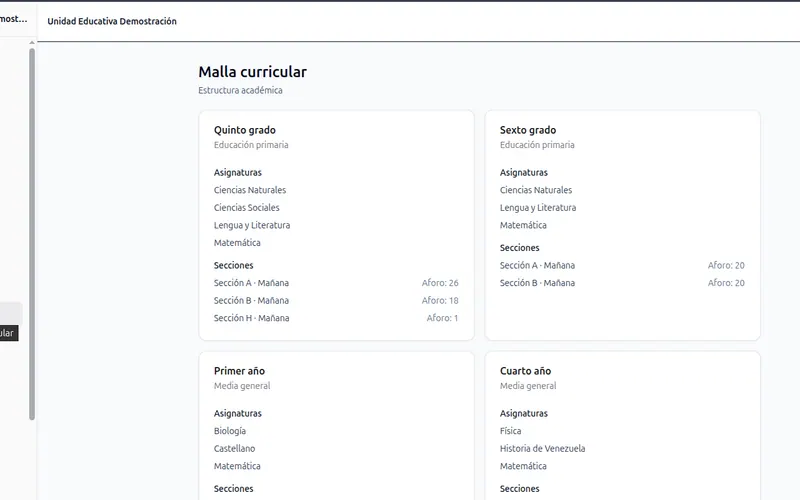Click the sidebar scroll-up arrow
800x500 pixels.
pyautogui.click(x=32, y=43)
